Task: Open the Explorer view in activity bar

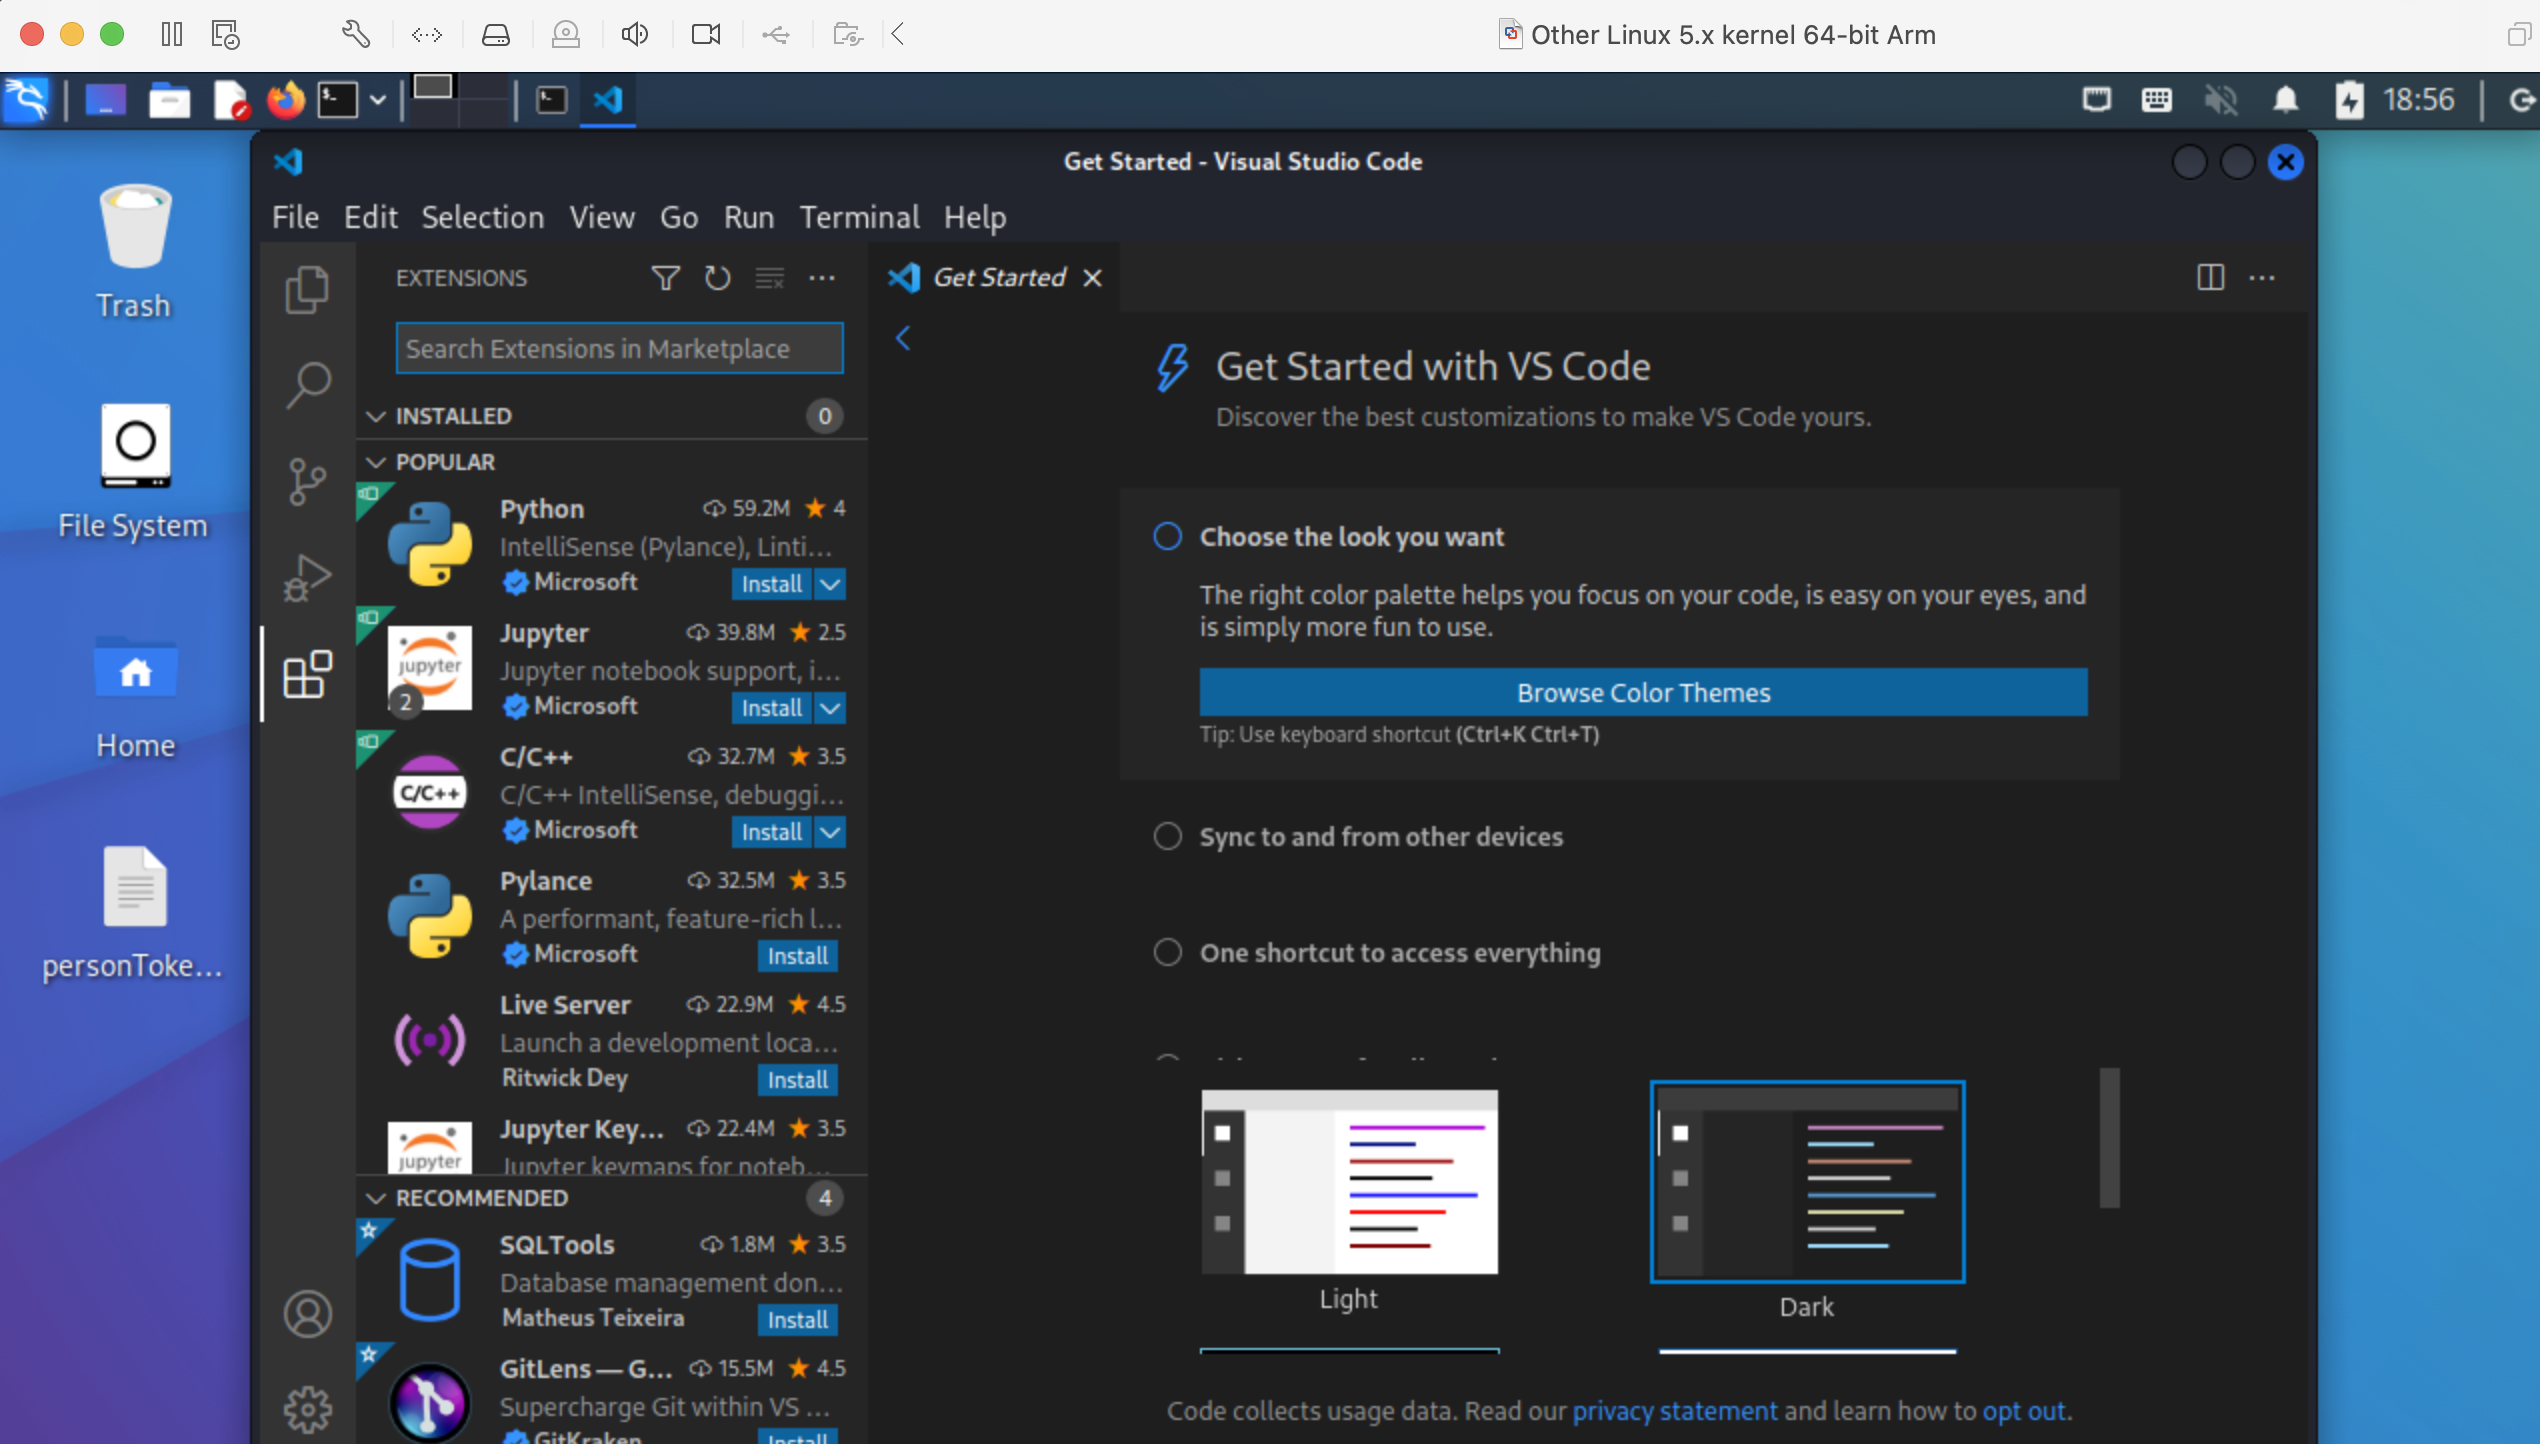Action: (x=307, y=290)
